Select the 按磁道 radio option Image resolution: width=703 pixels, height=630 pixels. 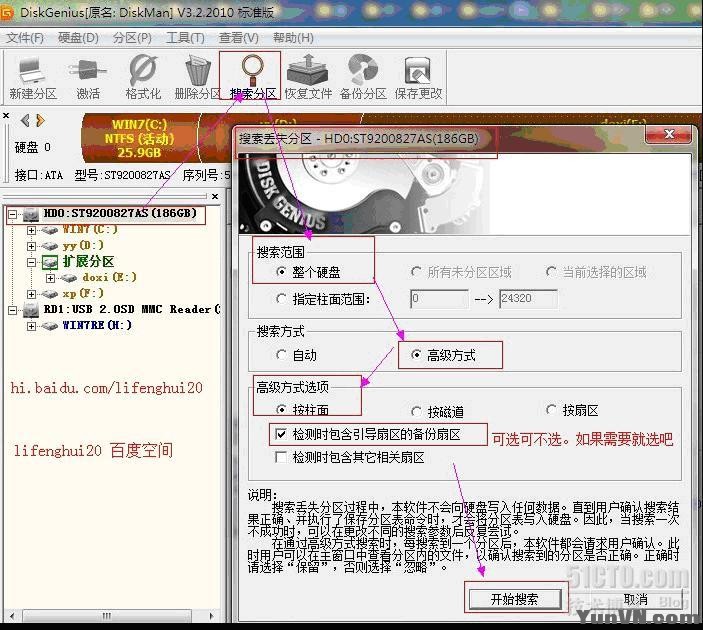coord(416,410)
